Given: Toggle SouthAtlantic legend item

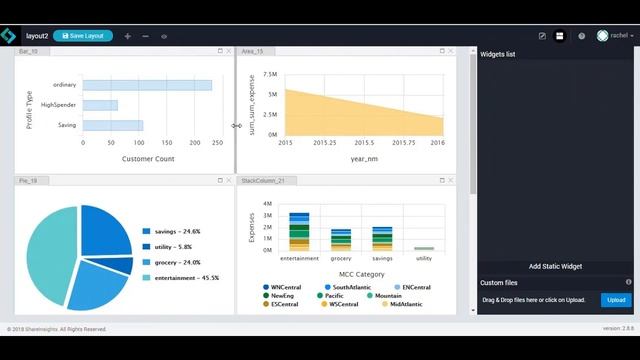Looking at the screenshot, I should click(x=348, y=287).
